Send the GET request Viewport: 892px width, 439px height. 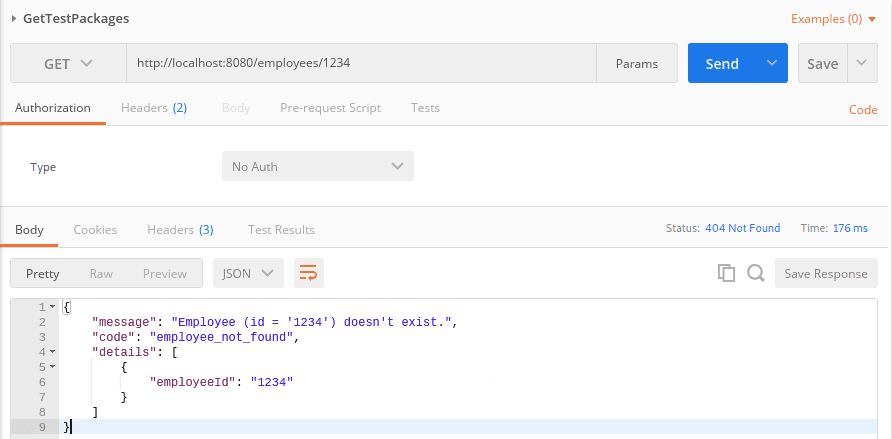click(722, 63)
